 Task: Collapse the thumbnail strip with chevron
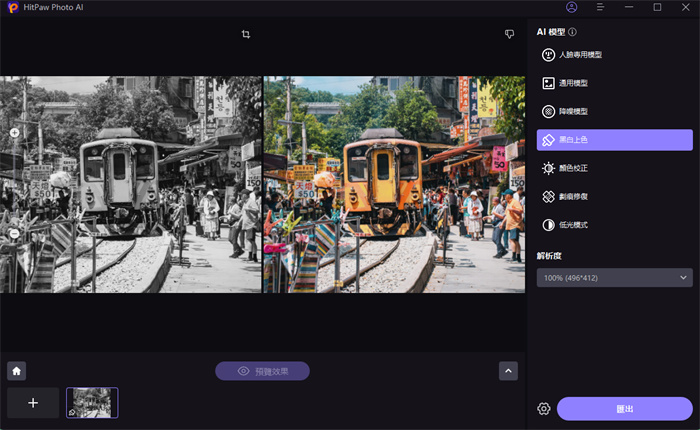[x=508, y=371]
